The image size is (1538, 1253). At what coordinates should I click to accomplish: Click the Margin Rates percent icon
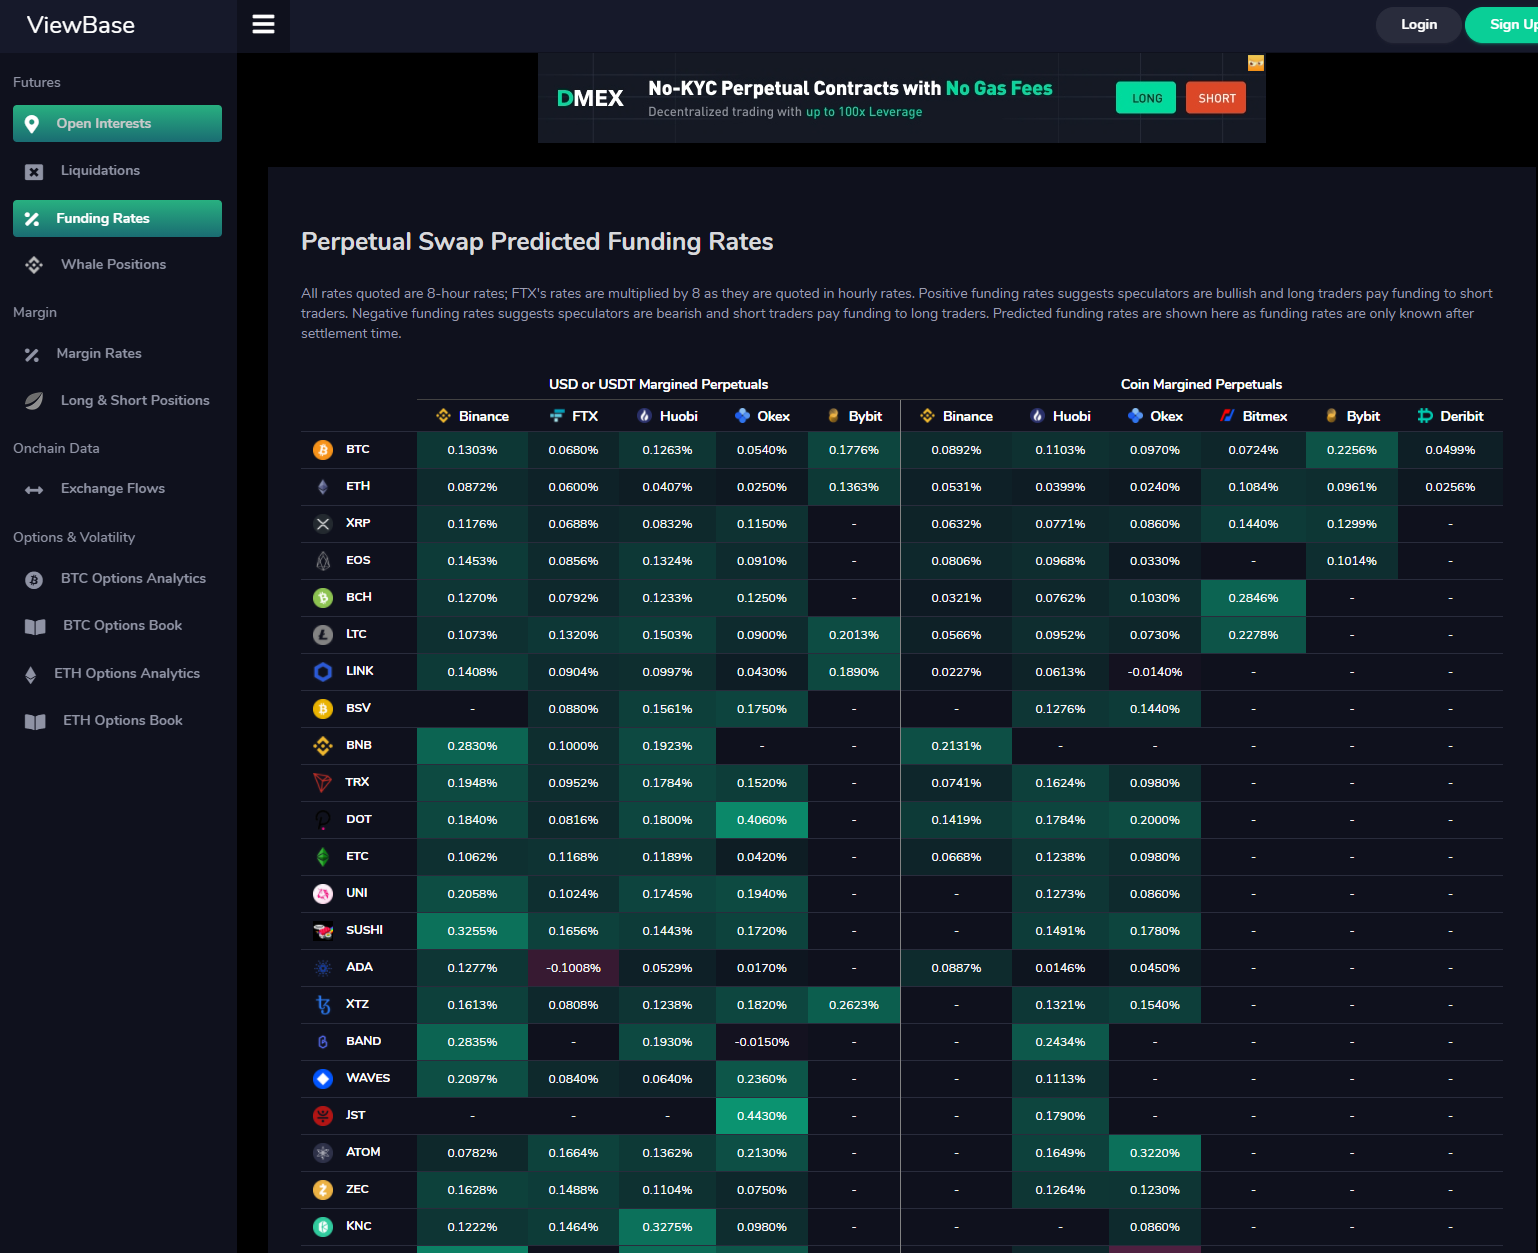tap(32, 354)
